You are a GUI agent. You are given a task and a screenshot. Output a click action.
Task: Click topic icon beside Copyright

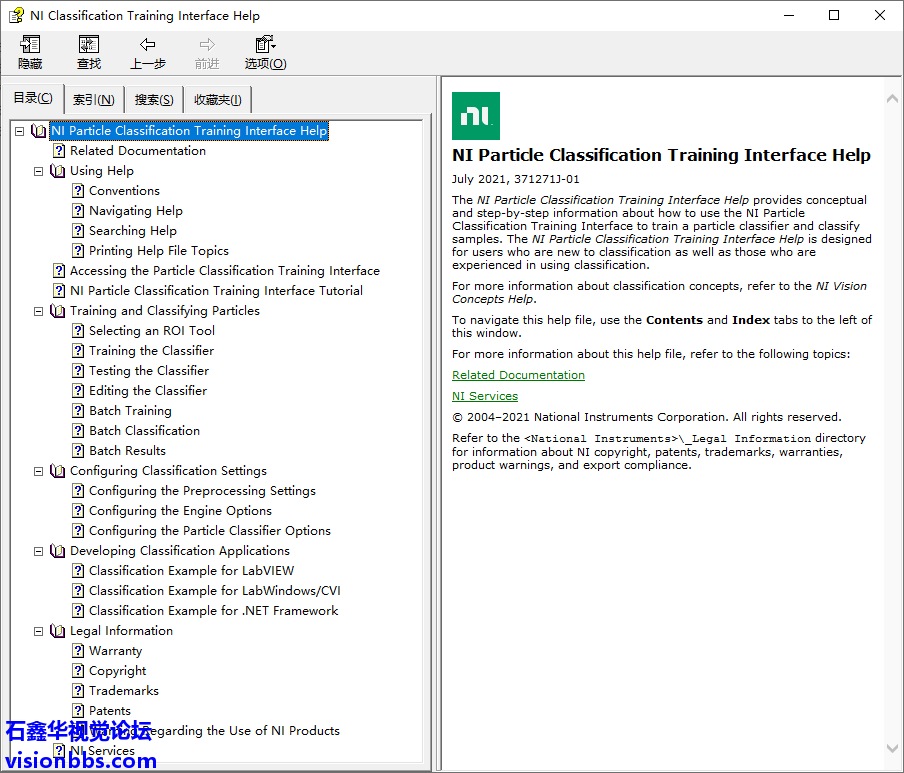click(78, 671)
